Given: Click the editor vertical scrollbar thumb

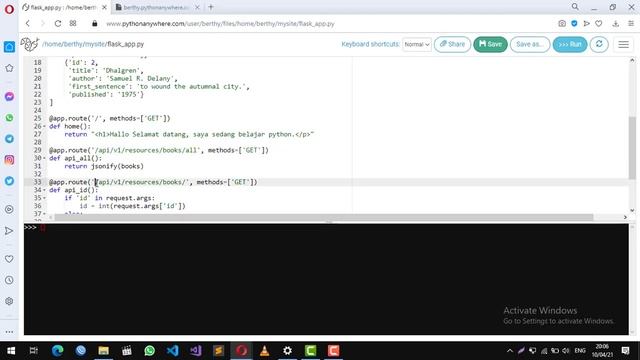Looking at the screenshot, I should pyautogui.click(x=632, y=148).
